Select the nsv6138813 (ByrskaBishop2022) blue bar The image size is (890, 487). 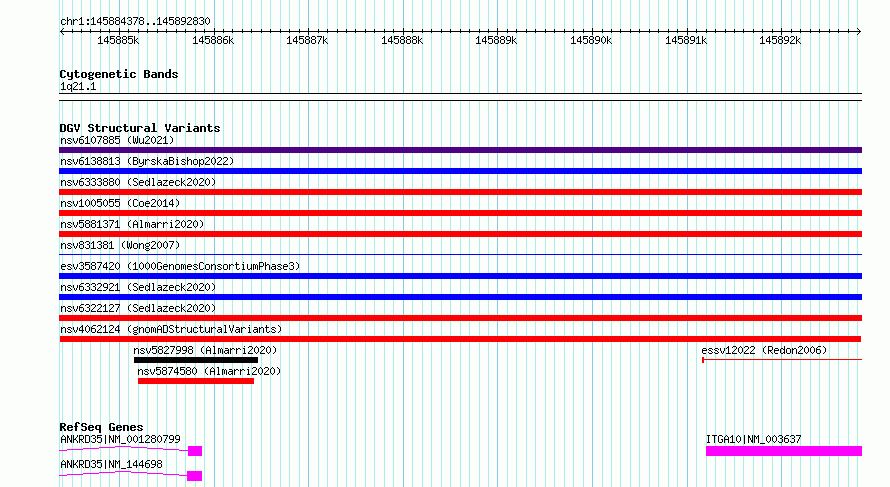(460, 171)
